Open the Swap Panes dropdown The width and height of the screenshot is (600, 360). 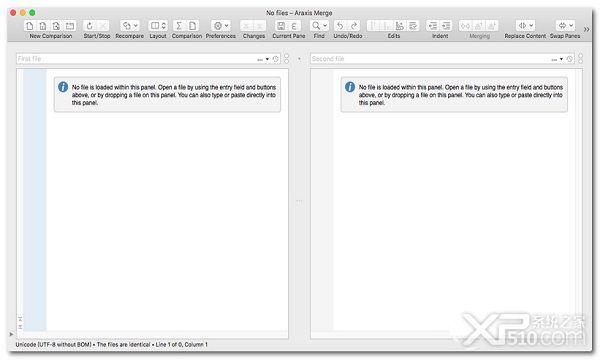(565, 26)
